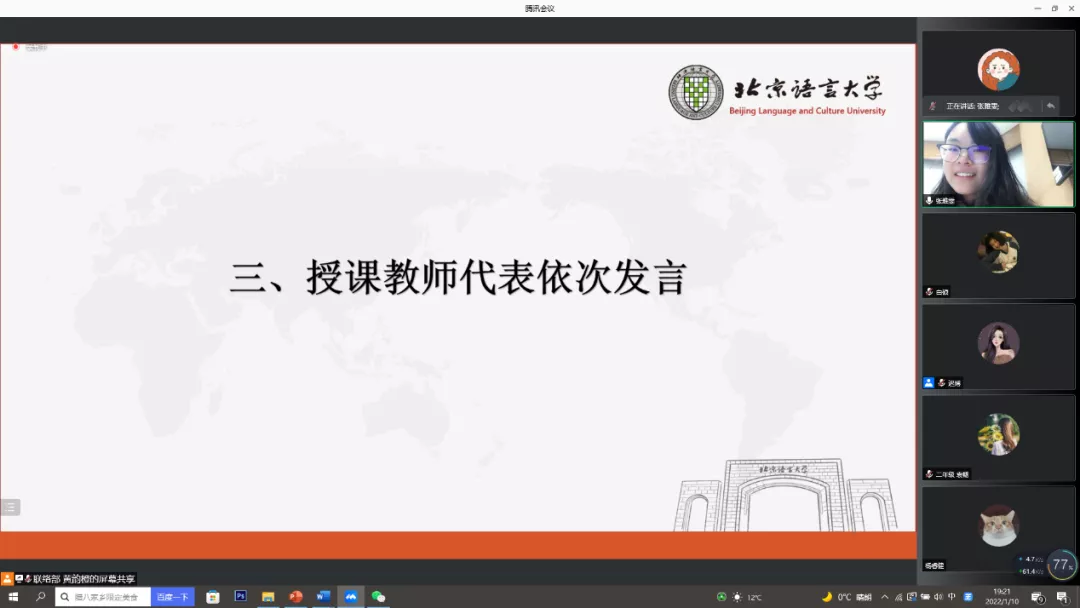Screen dimensions: 1080x608
Task: Click the reply arrow icon in speaker bar
Action: tap(1050, 105)
